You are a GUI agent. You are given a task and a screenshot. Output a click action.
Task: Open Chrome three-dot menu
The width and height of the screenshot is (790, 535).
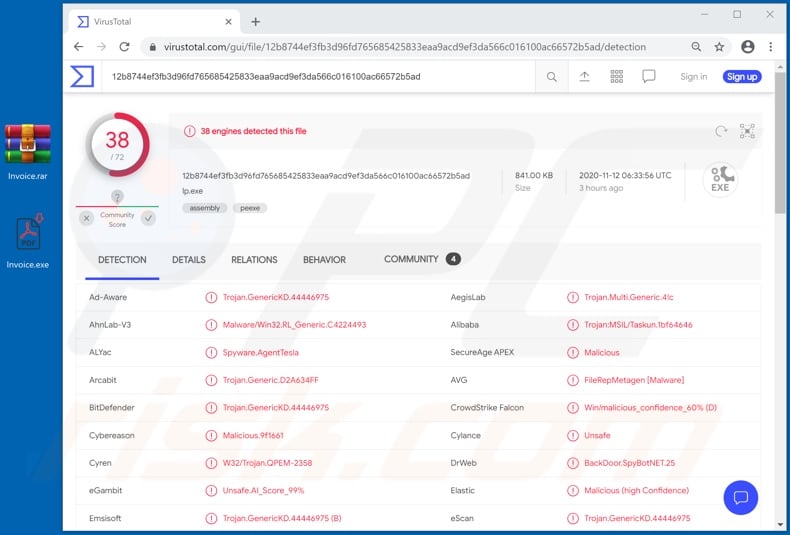click(x=770, y=47)
